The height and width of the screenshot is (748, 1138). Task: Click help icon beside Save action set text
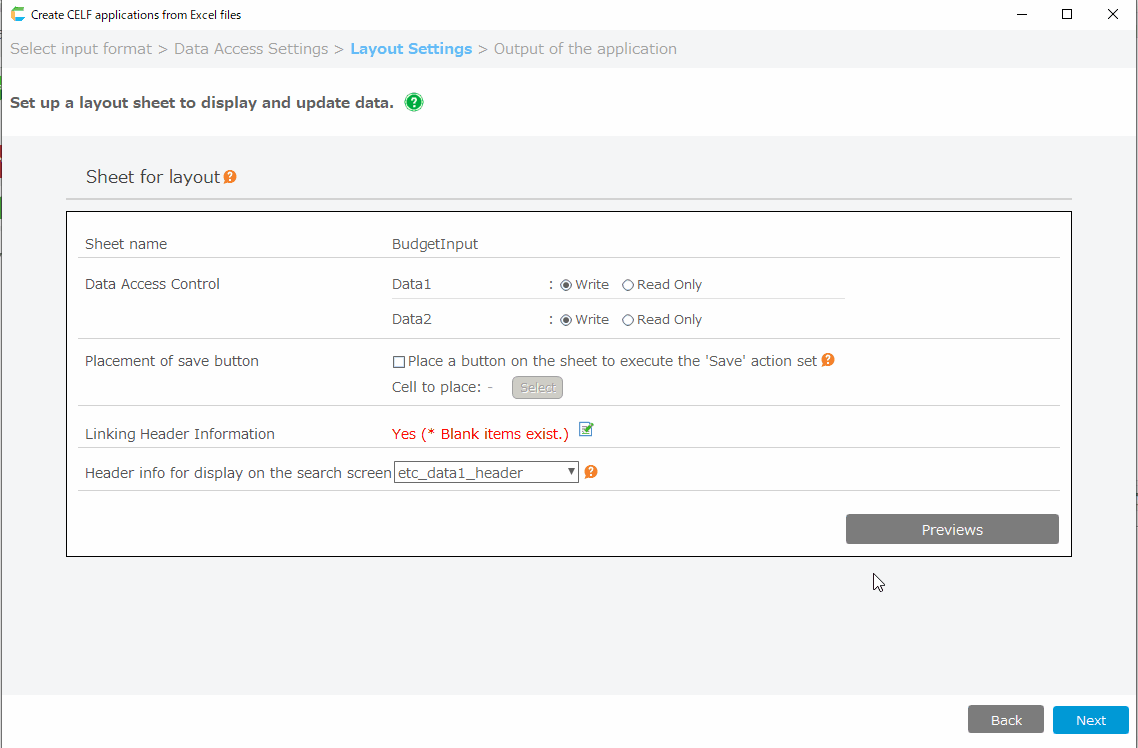coord(827,360)
